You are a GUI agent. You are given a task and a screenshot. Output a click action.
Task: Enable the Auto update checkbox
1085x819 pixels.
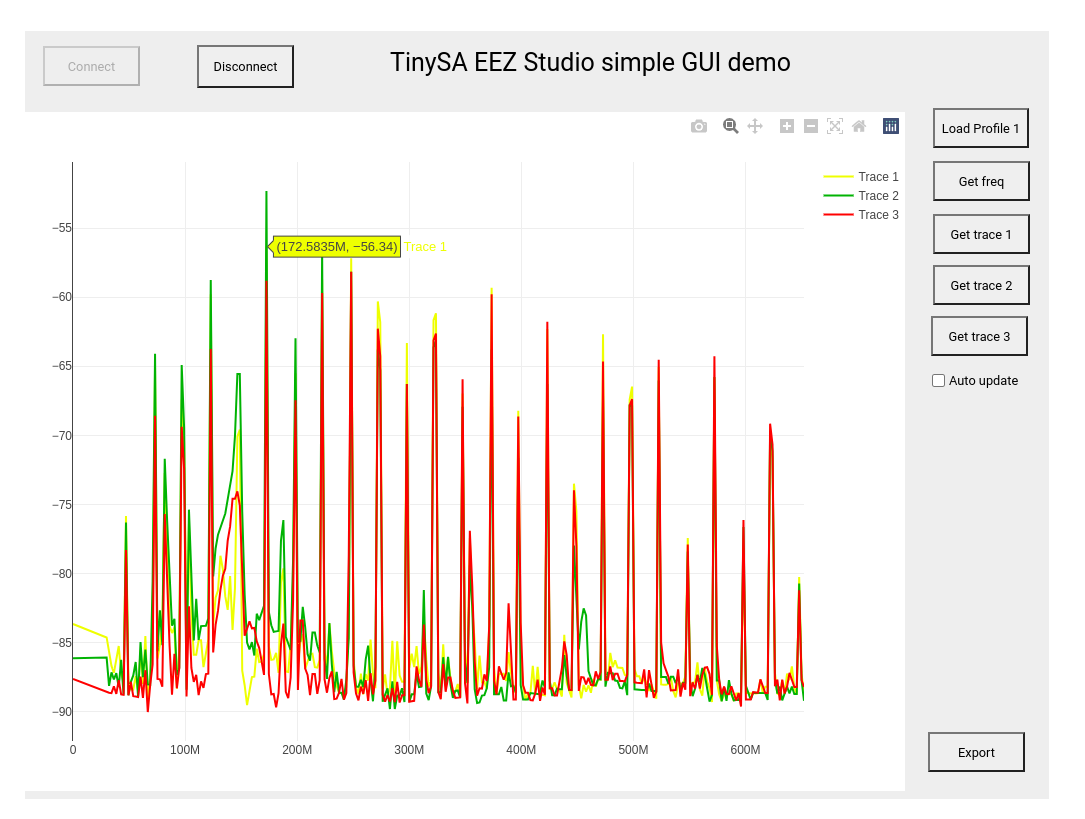(938, 380)
